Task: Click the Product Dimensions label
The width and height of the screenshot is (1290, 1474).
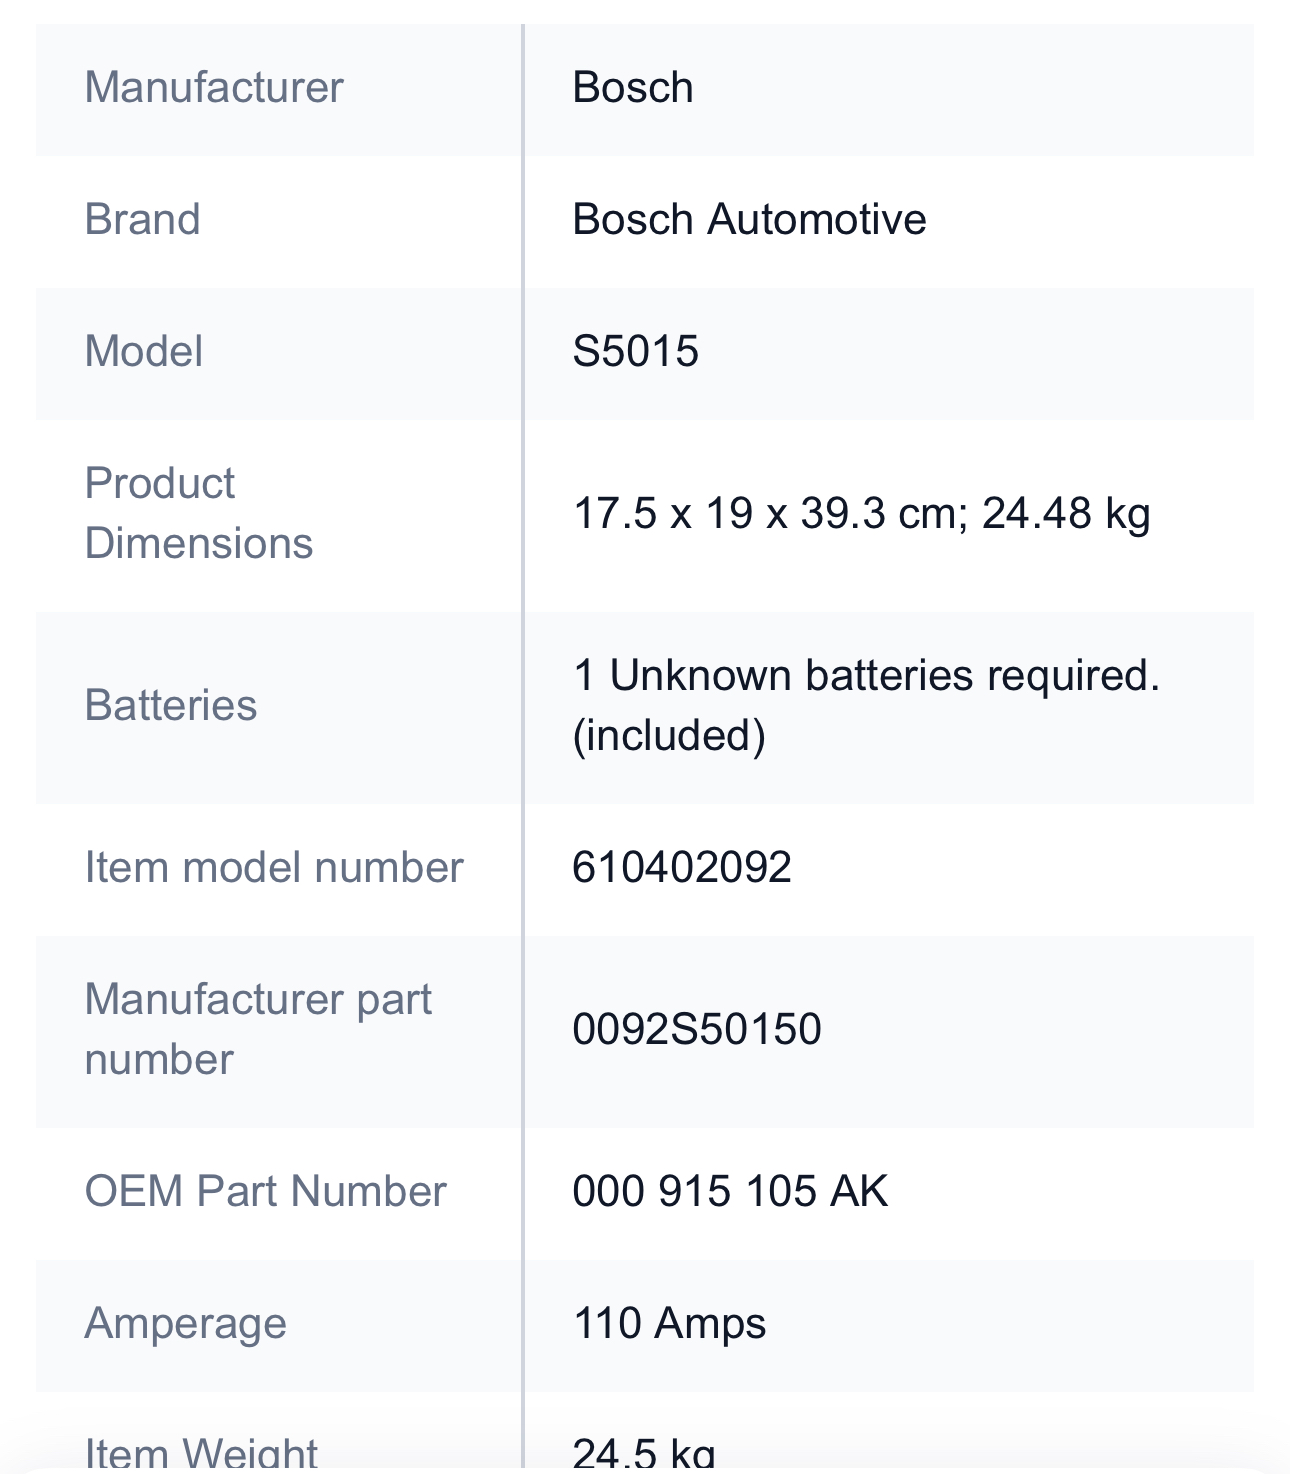Action: [198, 514]
